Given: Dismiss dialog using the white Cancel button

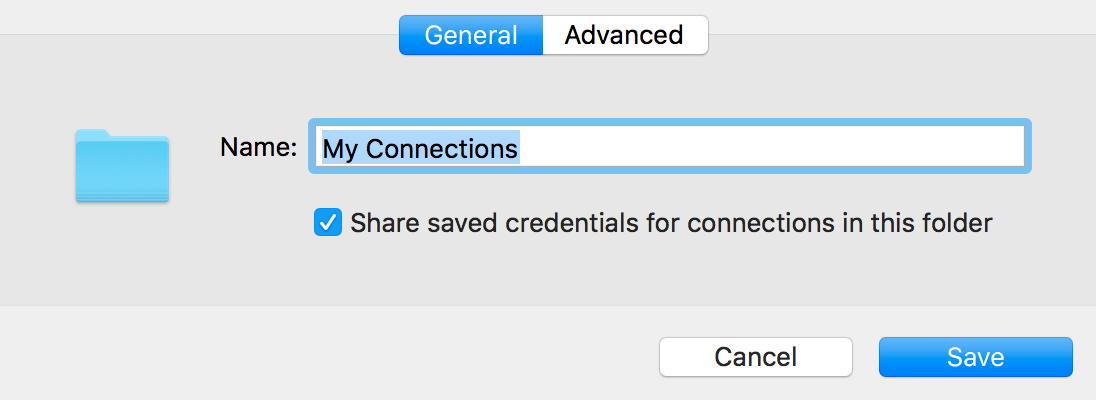Looking at the screenshot, I should (756, 357).
